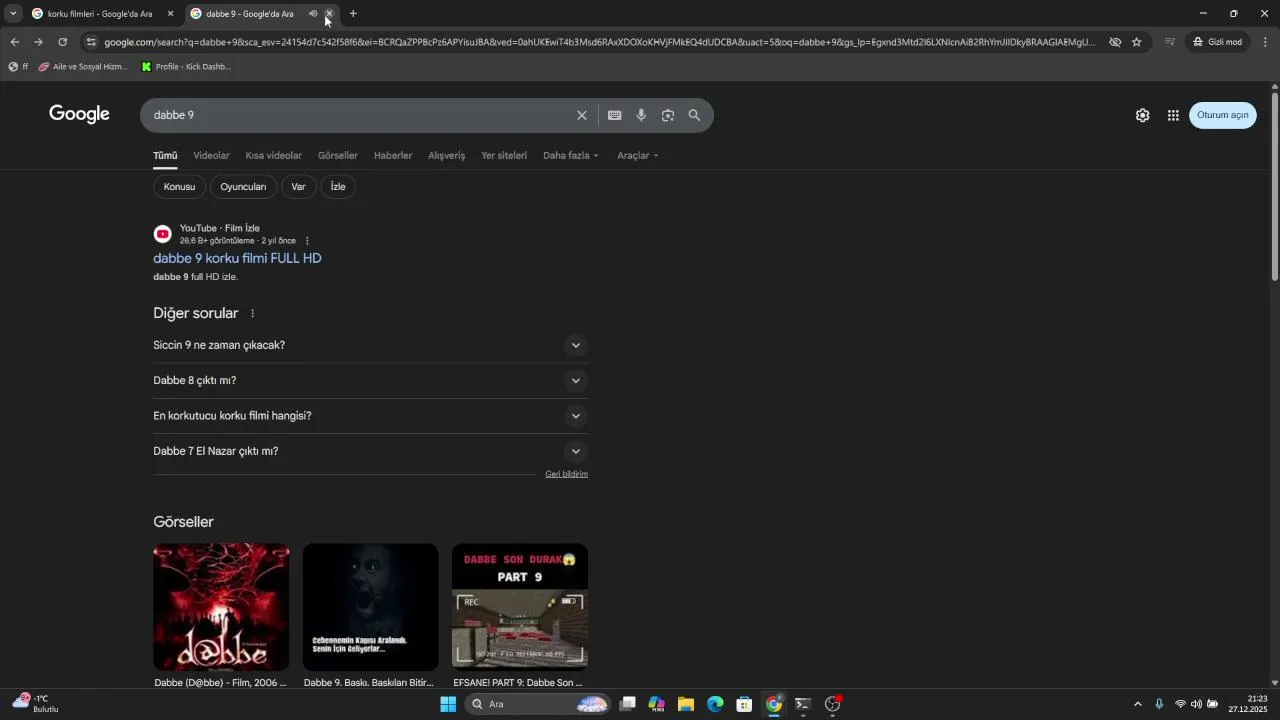Open the Aile ve Sosyal Hizm bookmark
The height and width of the screenshot is (720, 1280).
tap(83, 67)
